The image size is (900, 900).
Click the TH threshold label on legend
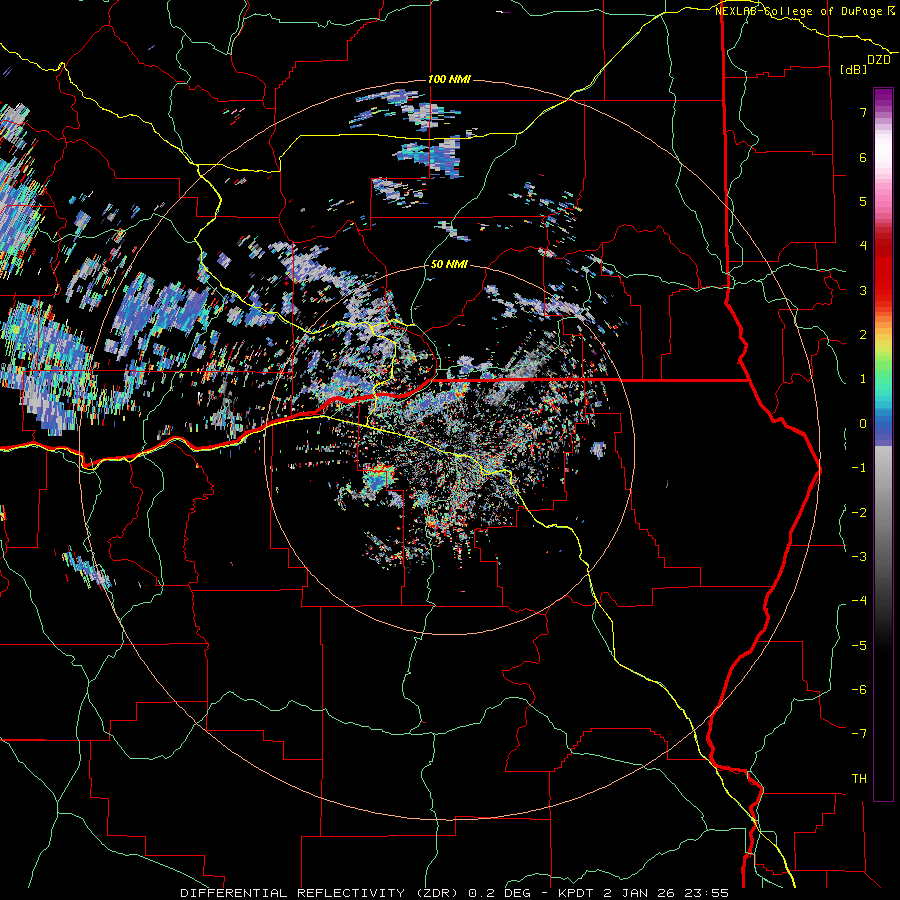point(859,779)
